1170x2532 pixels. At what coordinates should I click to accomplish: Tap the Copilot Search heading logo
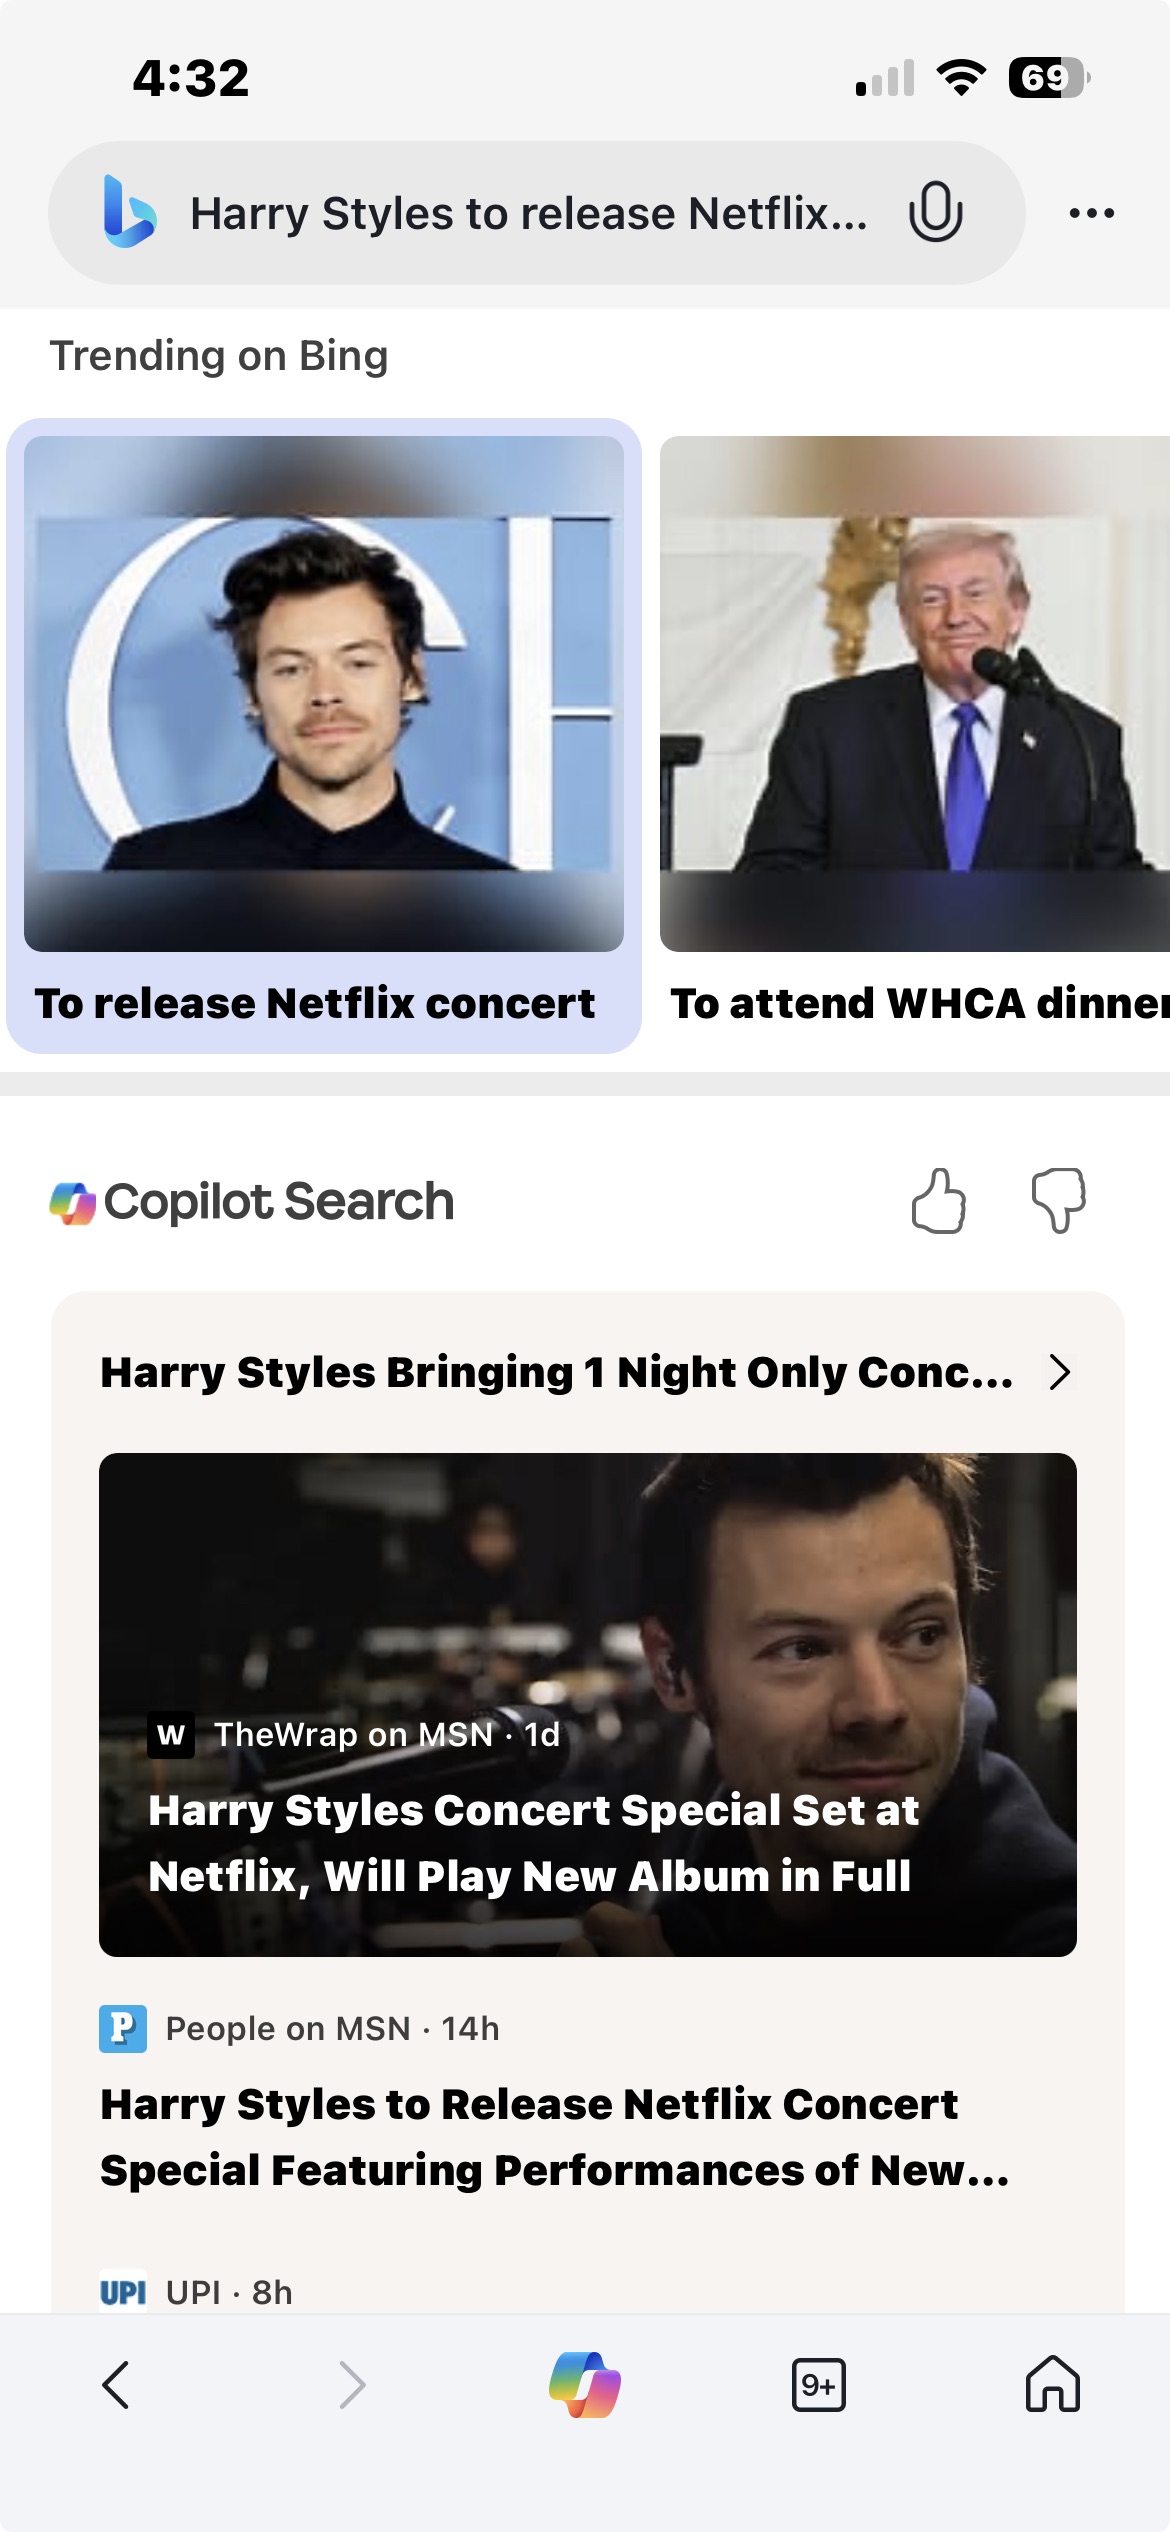(x=74, y=1202)
